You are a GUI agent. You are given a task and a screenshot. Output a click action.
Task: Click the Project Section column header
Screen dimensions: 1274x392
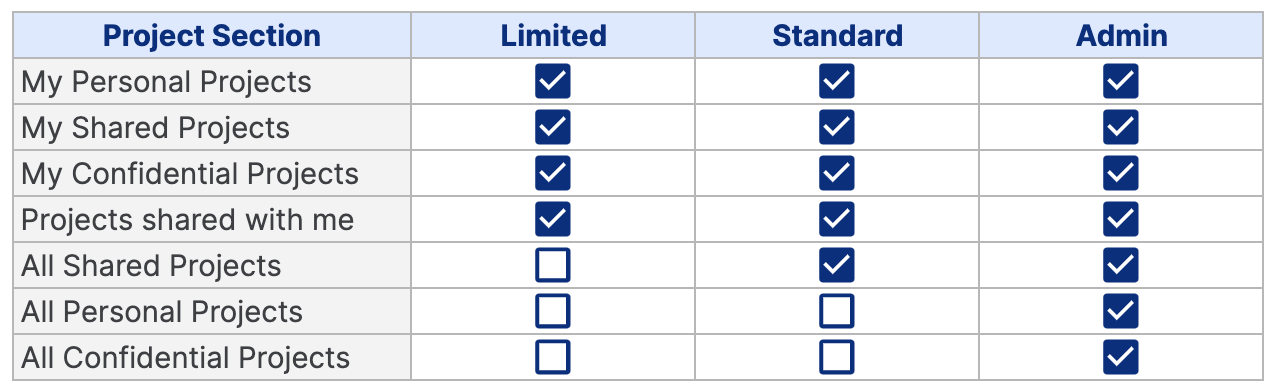click(x=212, y=36)
